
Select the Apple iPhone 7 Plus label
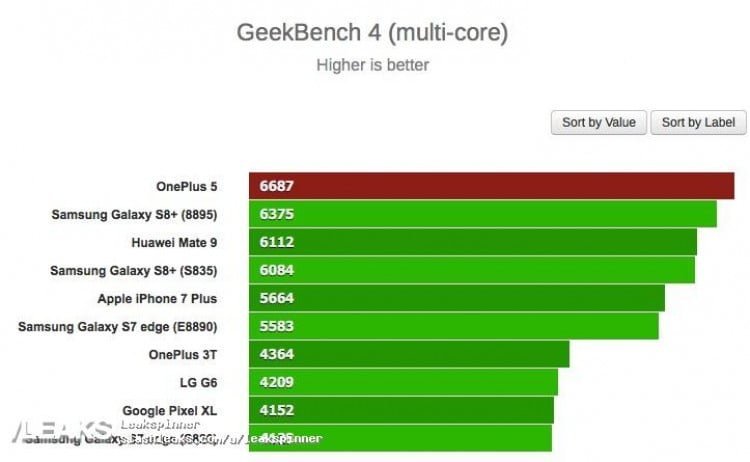coord(157,298)
